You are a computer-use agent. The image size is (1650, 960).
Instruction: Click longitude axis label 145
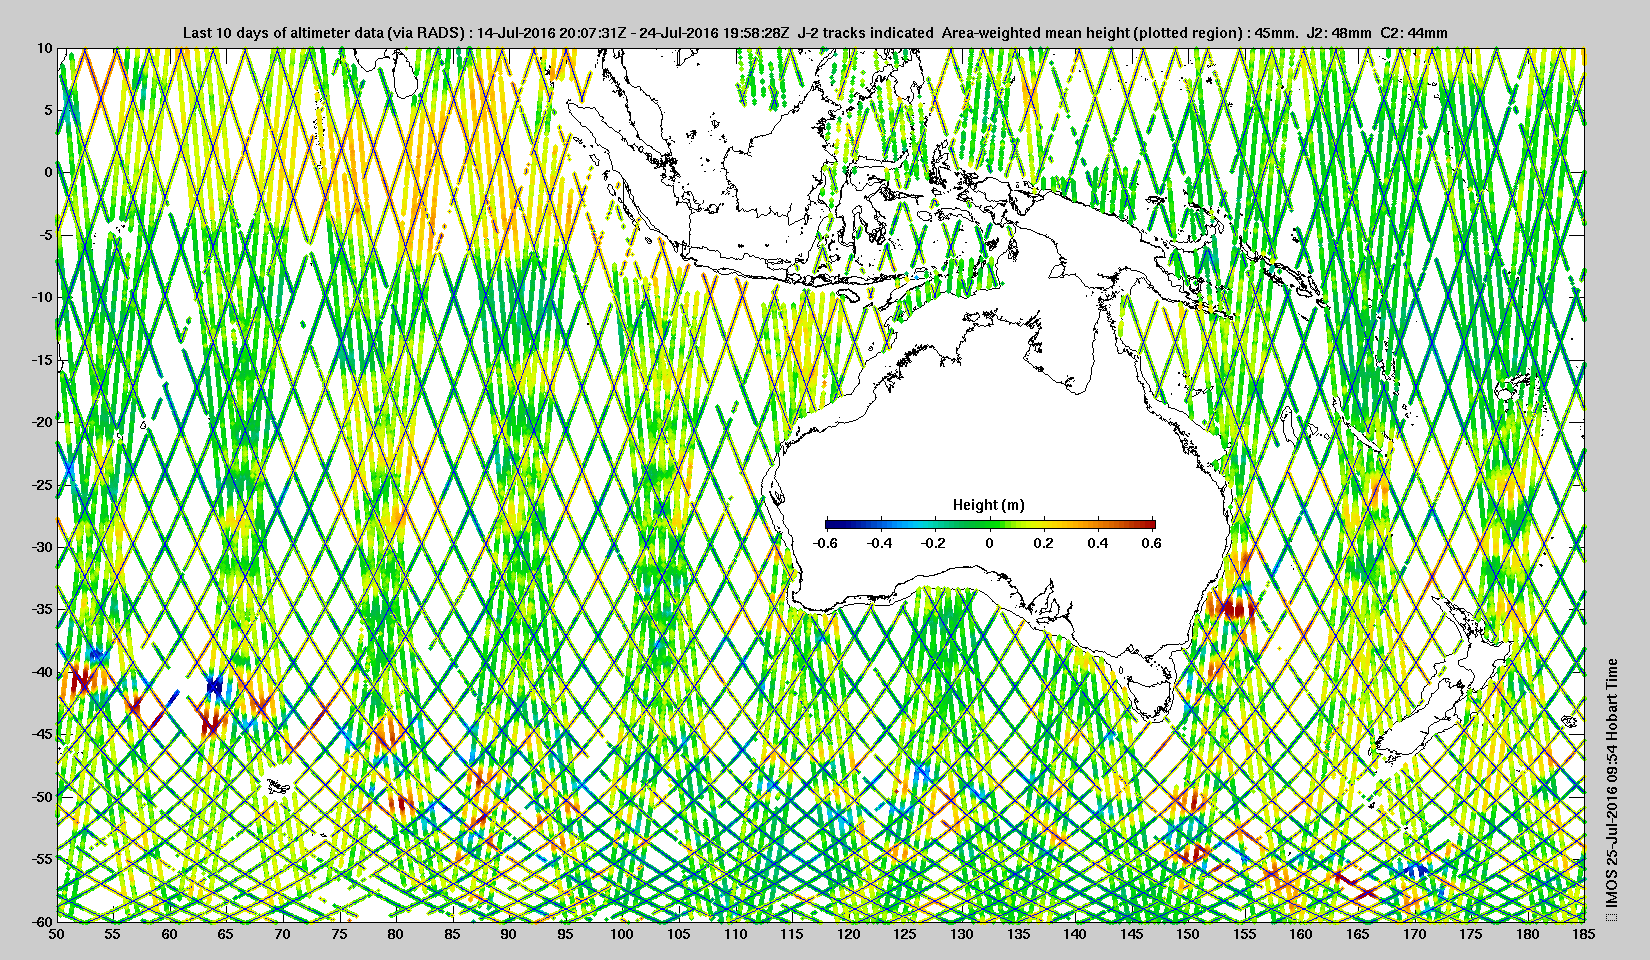pyautogui.click(x=1131, y=934)
